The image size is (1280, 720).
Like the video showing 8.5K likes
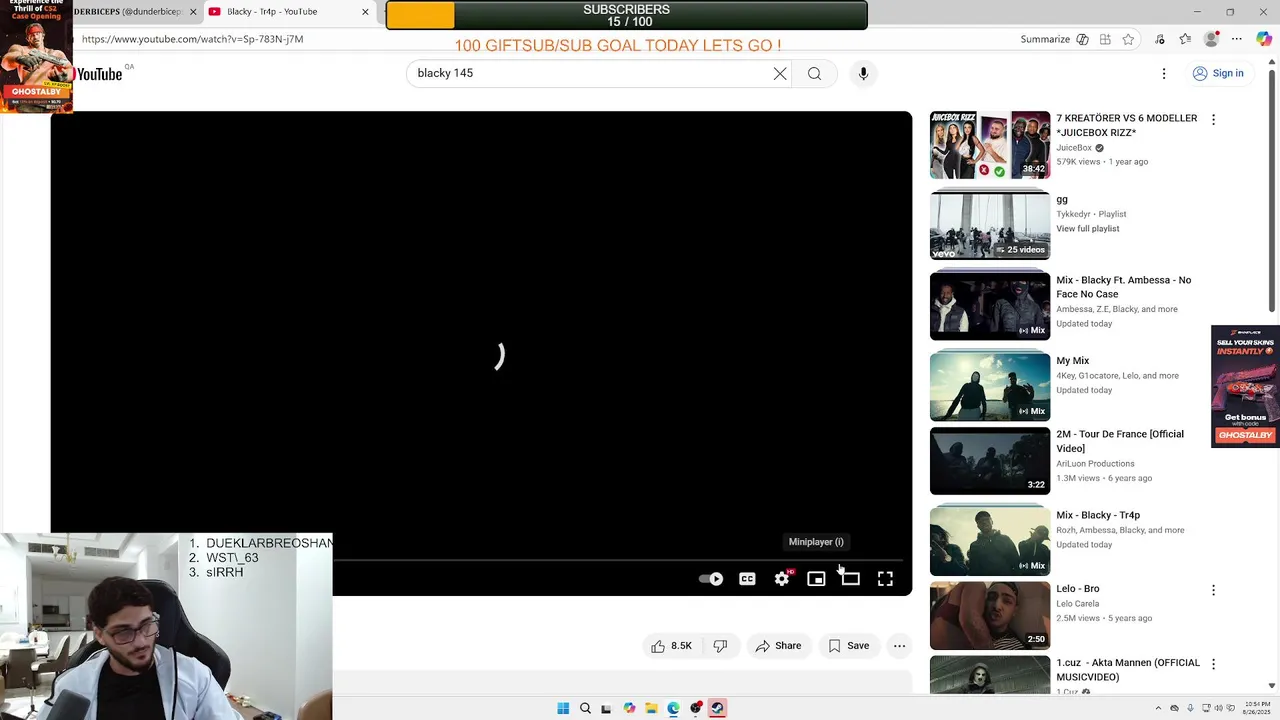(x=671, y=646)
